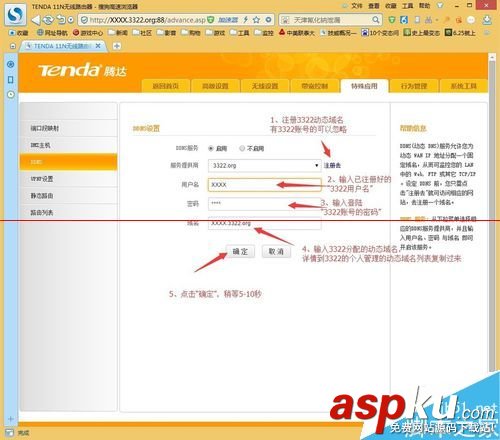Bookmark page with the star icon

pyautogui.click(x=256, y=20)
